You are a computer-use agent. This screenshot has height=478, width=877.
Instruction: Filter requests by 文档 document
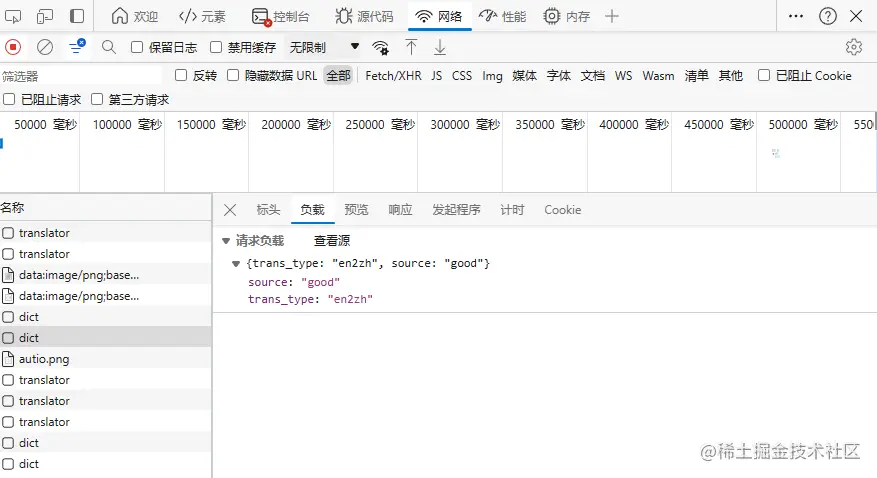(593, 75)
